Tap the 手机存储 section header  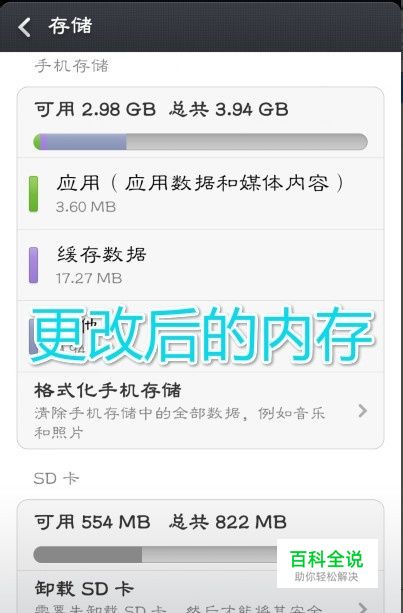click(x=72, y=66)
